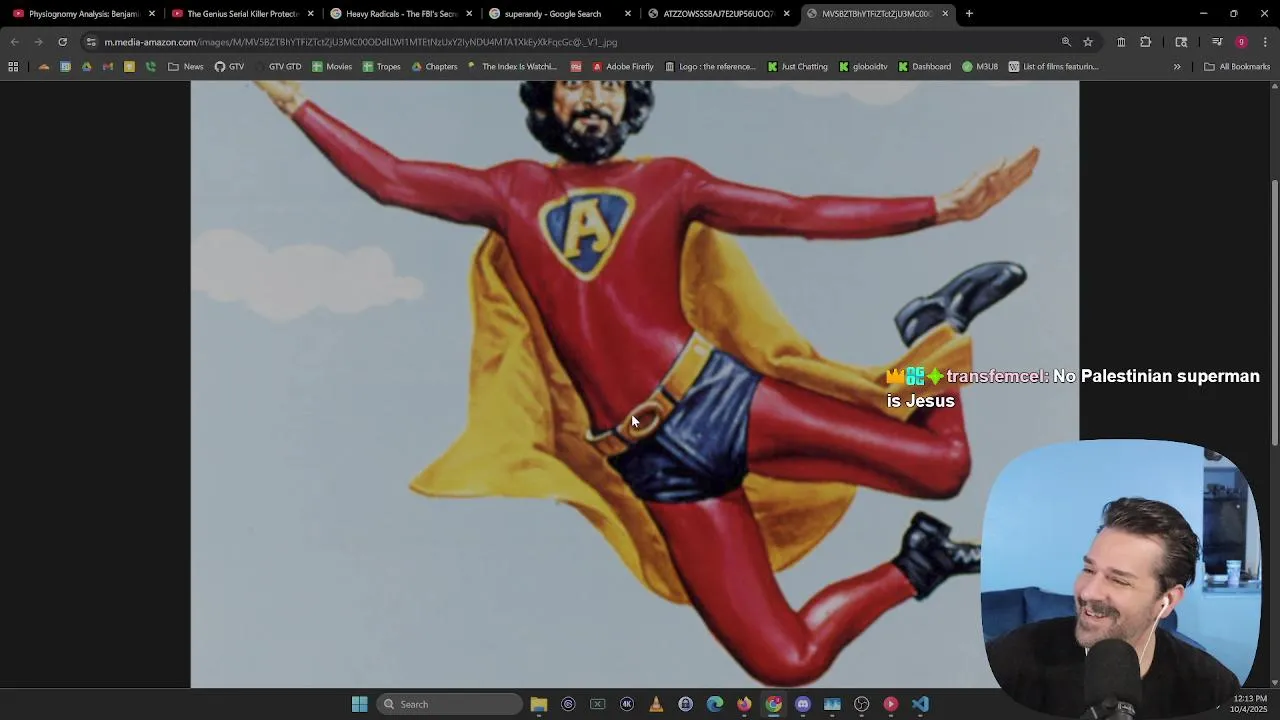Open the Adobe Firefly bookmark
Image resolution: width=1280 pixels, height=720 pixels.
click(x=623, y=67)
